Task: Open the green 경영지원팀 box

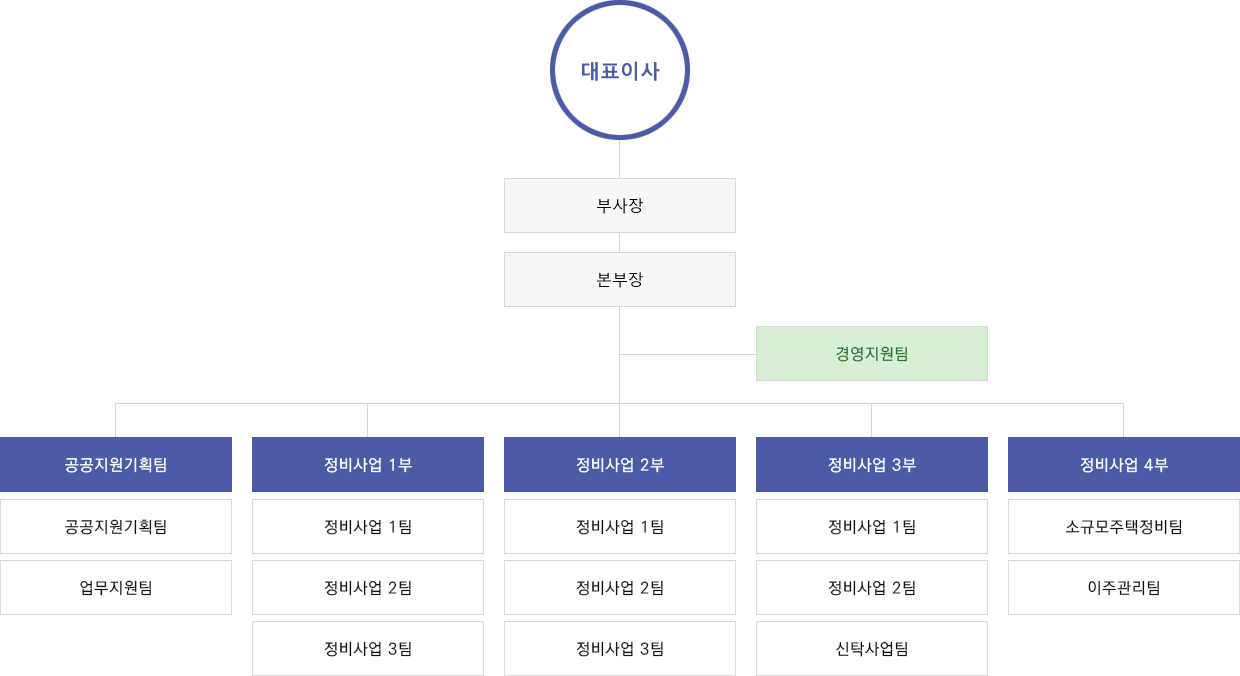Action: pyautogui.click(x=872, y=353)
